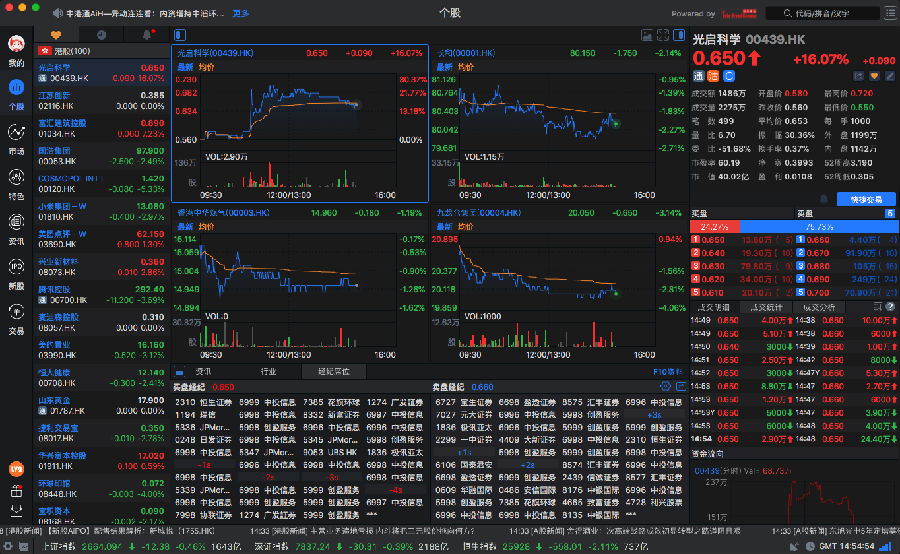
Task: Click the 快捷交易 button
Action: tap(866, 199)
